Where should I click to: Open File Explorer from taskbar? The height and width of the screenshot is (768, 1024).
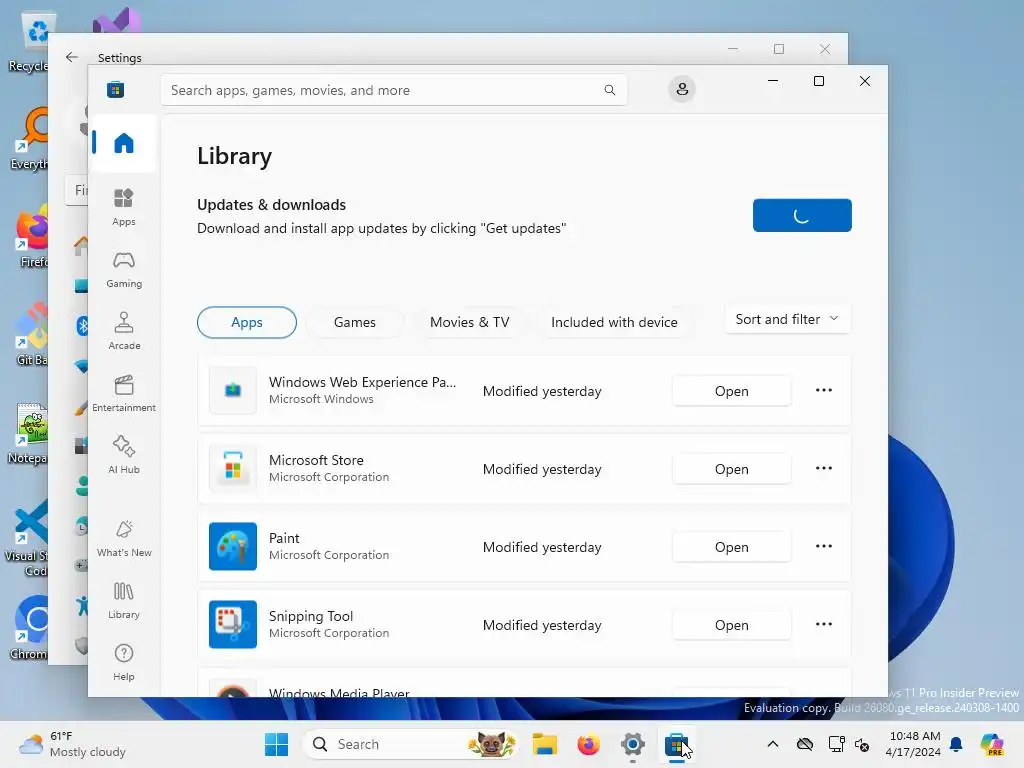tap(544, 744)
